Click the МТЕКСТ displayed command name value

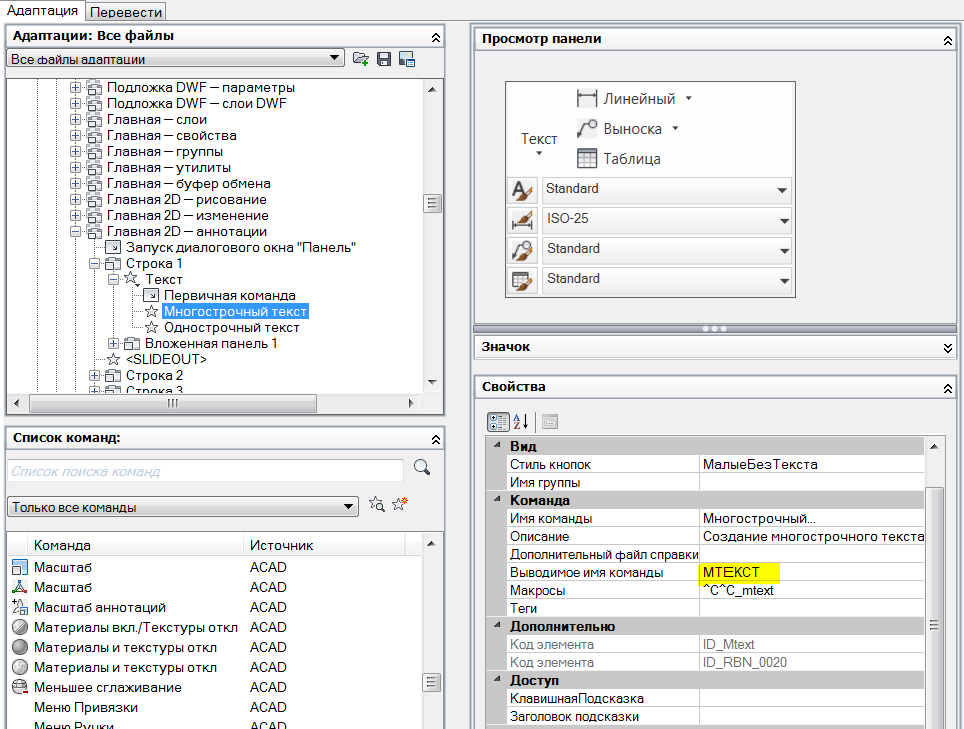point(731,572)
